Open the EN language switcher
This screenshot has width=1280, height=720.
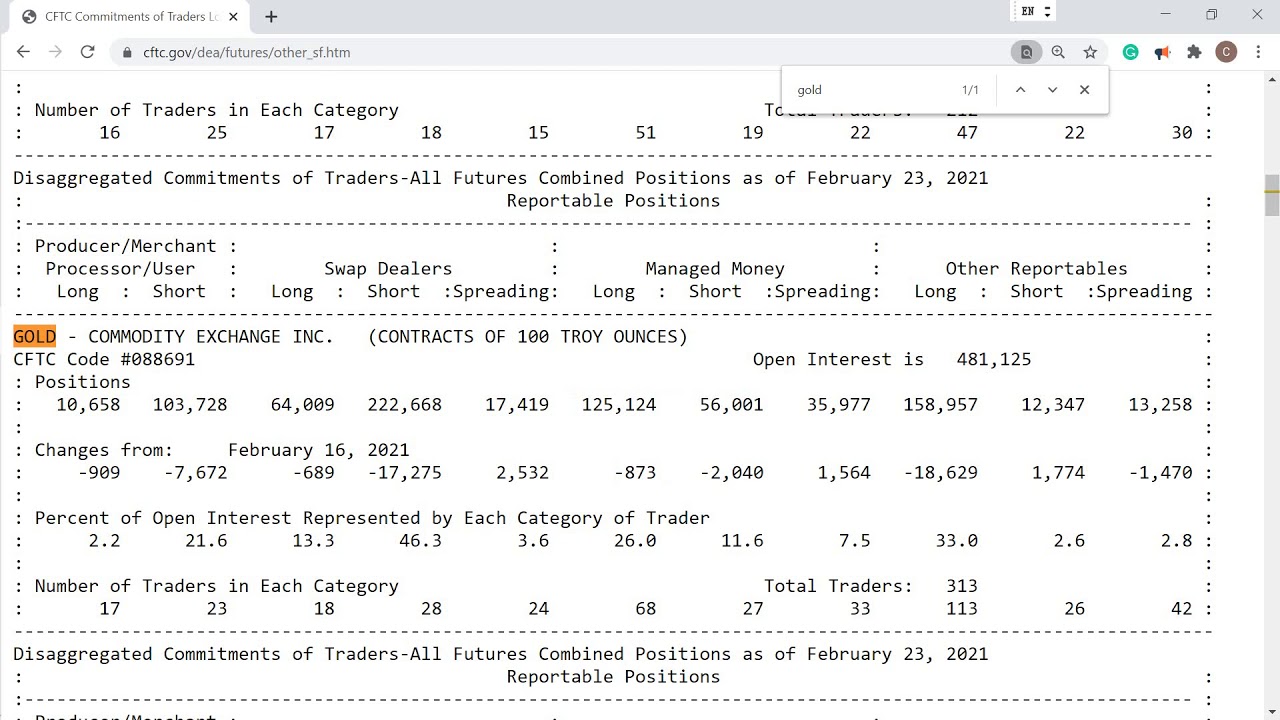pyautogui.click(x=1035, y=11)
